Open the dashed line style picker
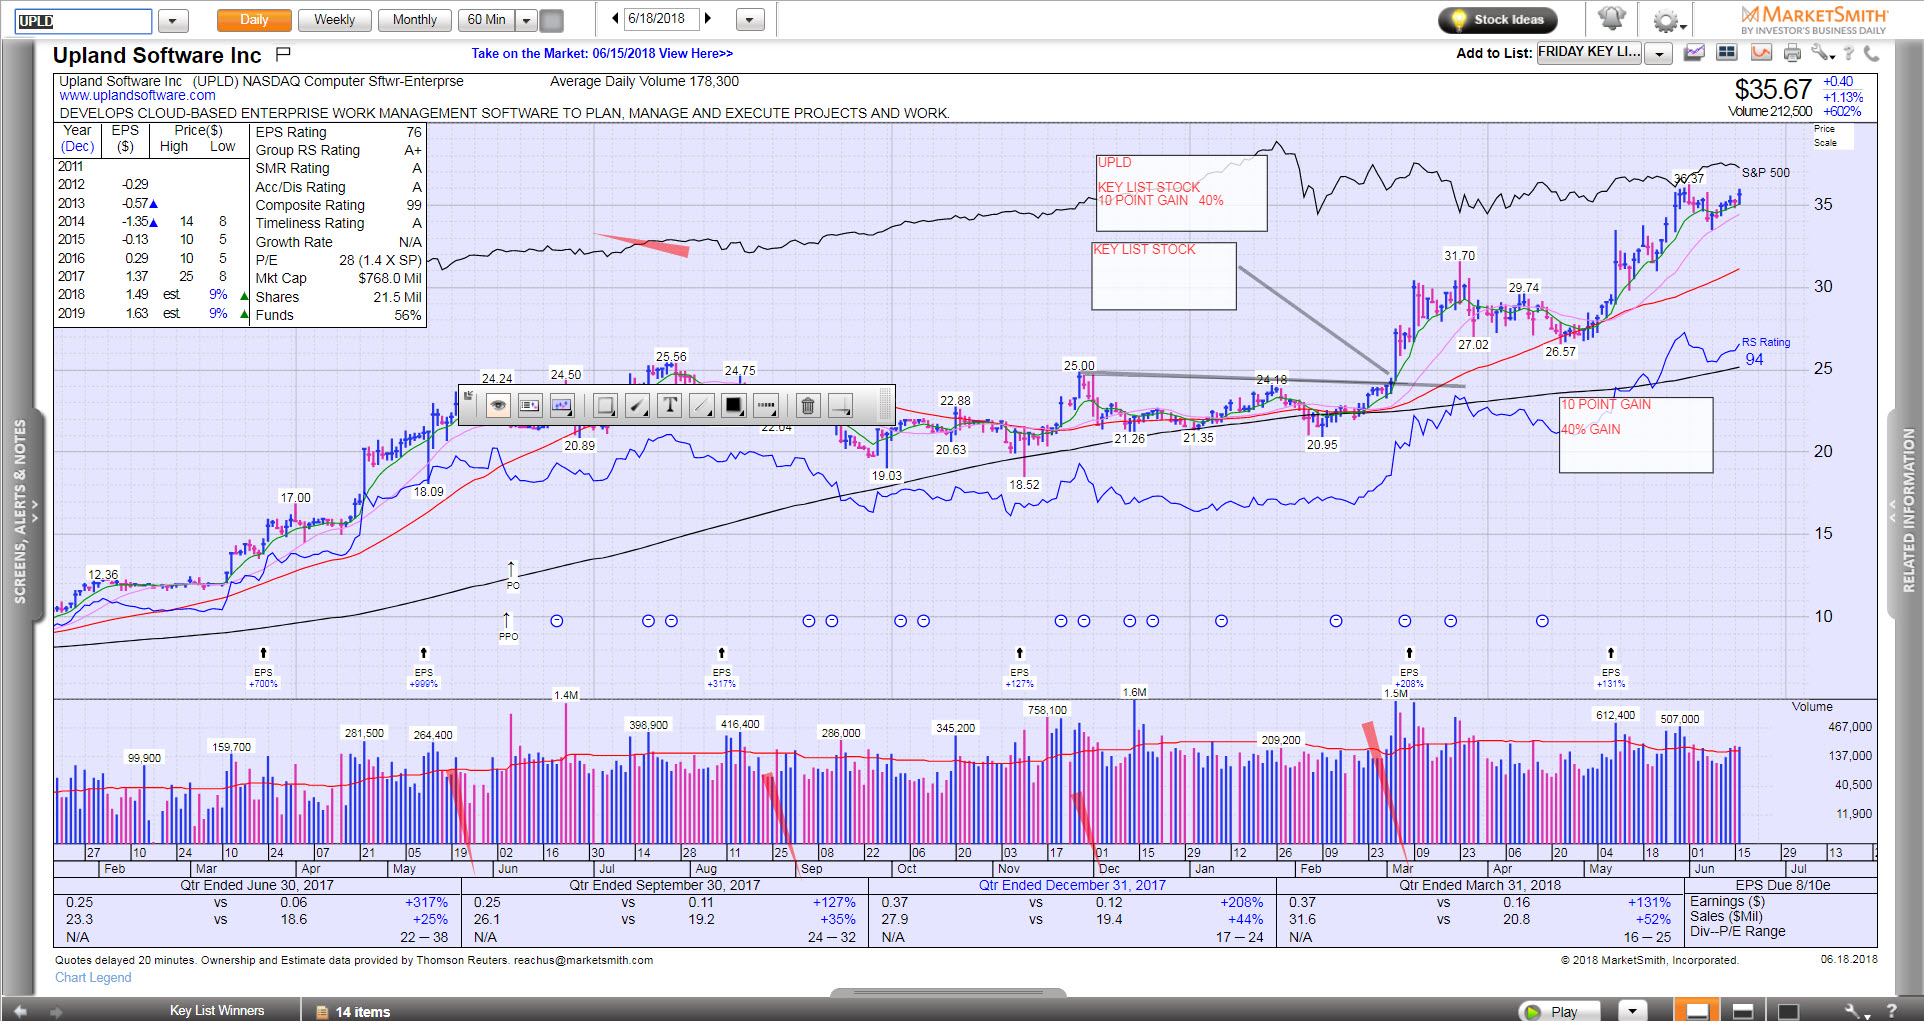1924x1021 pixels. pyautogui.click(x=766, y=405)
